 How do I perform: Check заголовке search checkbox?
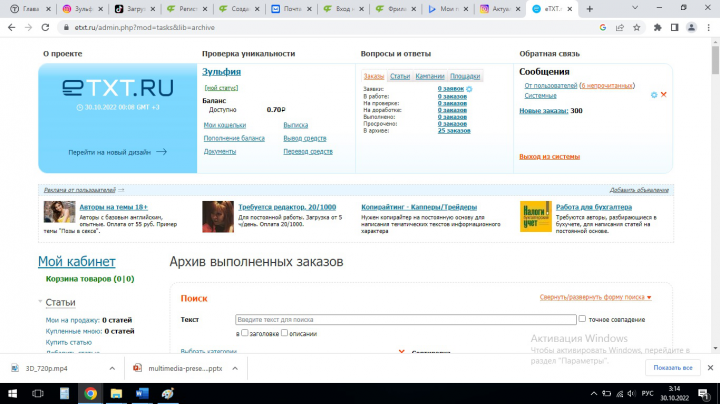[x=244, y=333]
